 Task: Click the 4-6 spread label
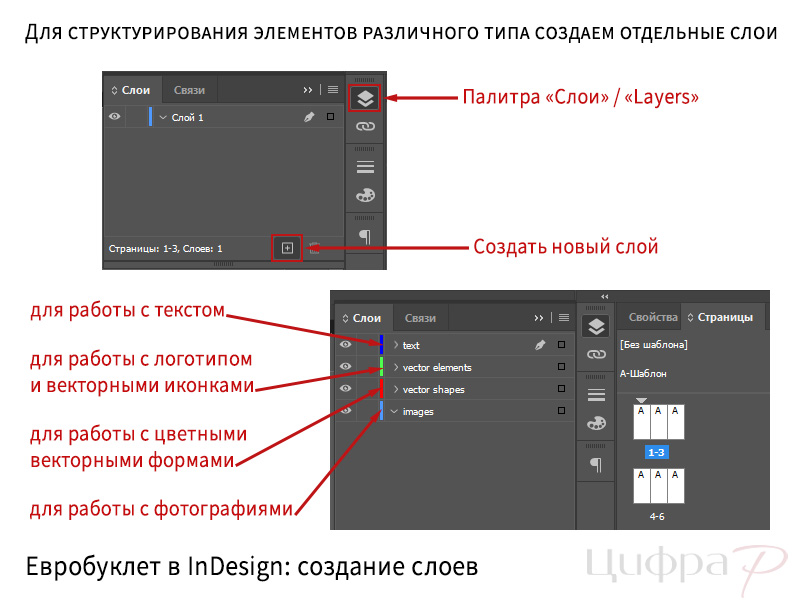pyautogui.click(x=657, y=516)
